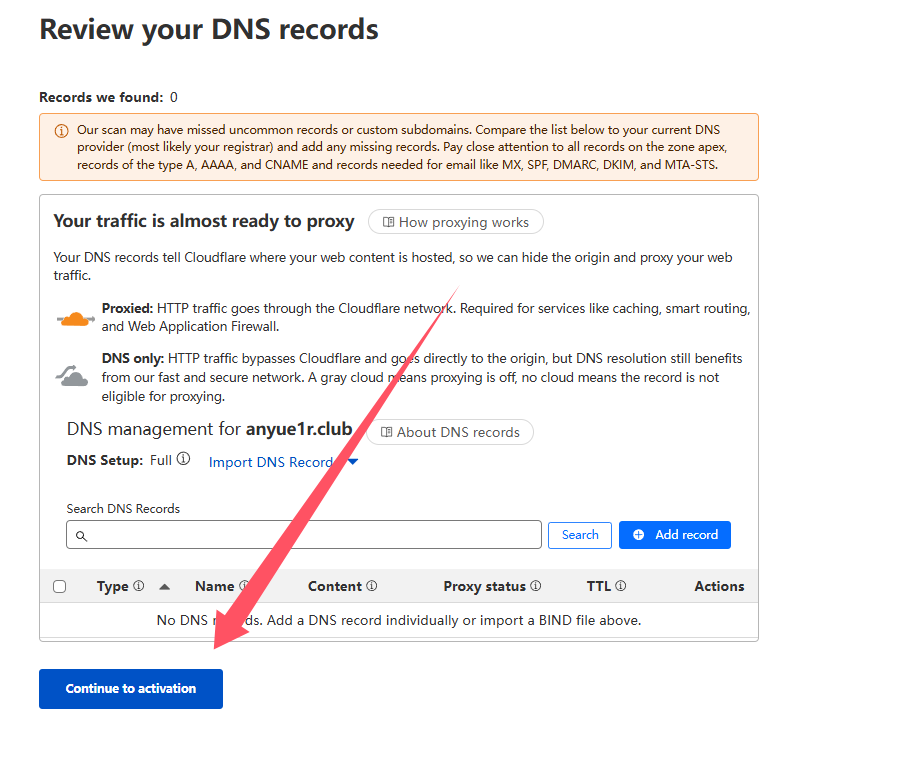This screenshot has height=772, width=904.
Task: Click the 'Your traffic is almost ready to proxy' heading
Action: coord(204,221)
